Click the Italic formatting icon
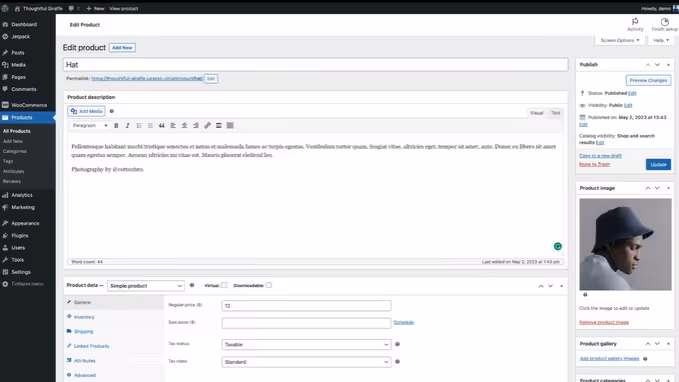The height and width of the screenshot is (382, 679). point(127,126)
